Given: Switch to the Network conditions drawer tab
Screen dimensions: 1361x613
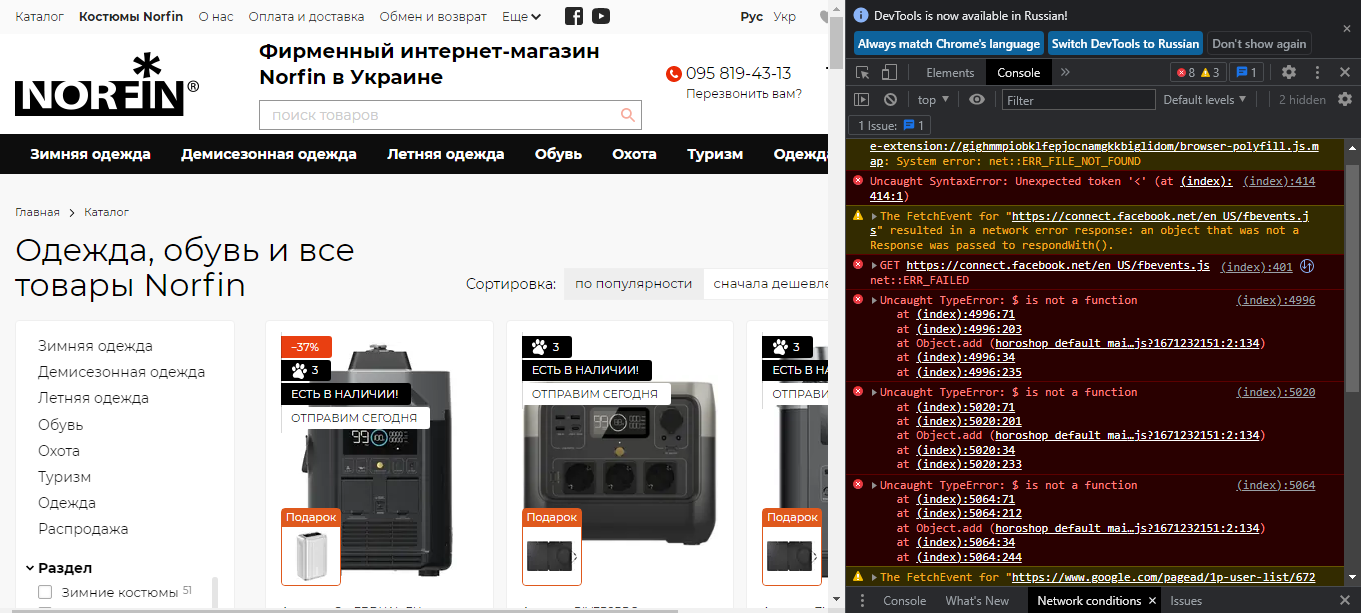Looking at the screenshot, I should point(1089,601).
